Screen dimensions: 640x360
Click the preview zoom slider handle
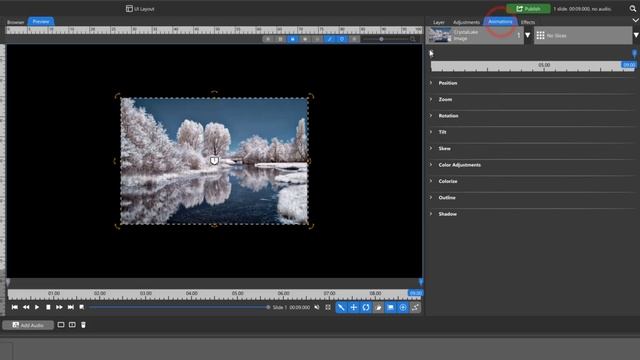(381, 39)
